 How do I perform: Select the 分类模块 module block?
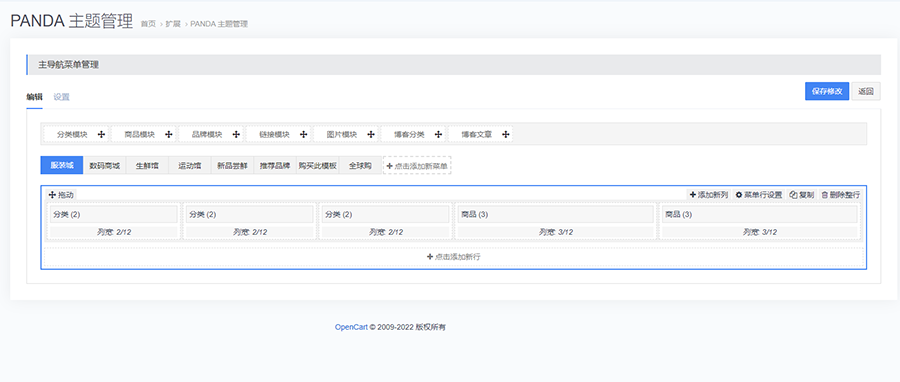[x=76, y=134]
